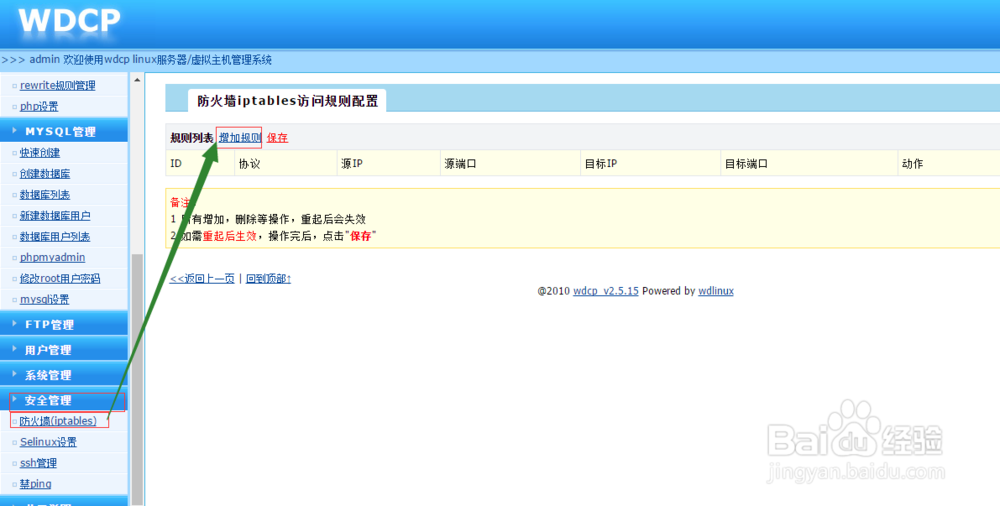Expand the 系统管理 section
This screenshot has height=506, width=1000.
(x=64, y=375)
